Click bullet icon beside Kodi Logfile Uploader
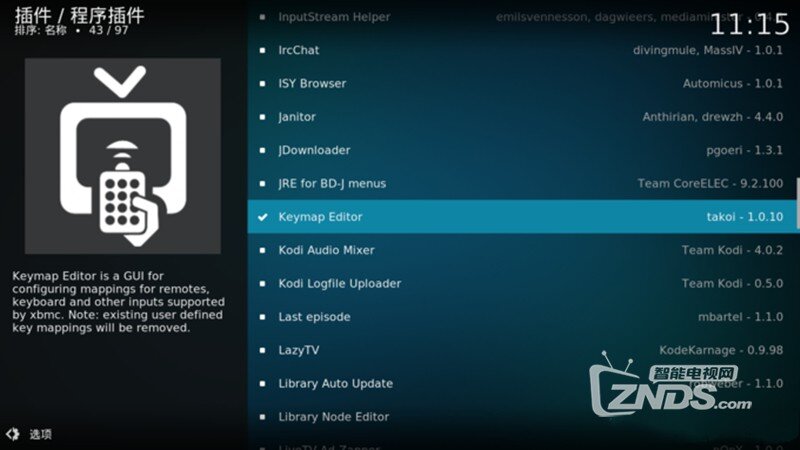Image resolution: width=800 pixels, height=450 pixels. pos(262,284)
